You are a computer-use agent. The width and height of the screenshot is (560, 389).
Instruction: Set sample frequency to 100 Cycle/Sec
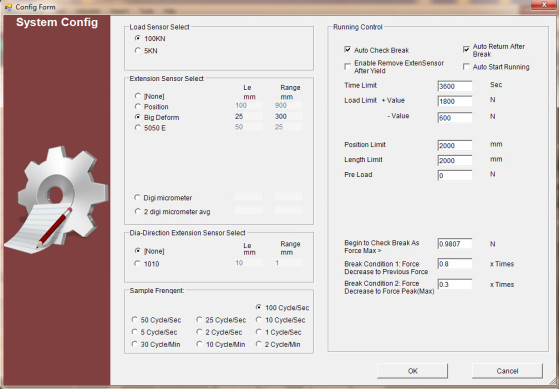point(259,307)
